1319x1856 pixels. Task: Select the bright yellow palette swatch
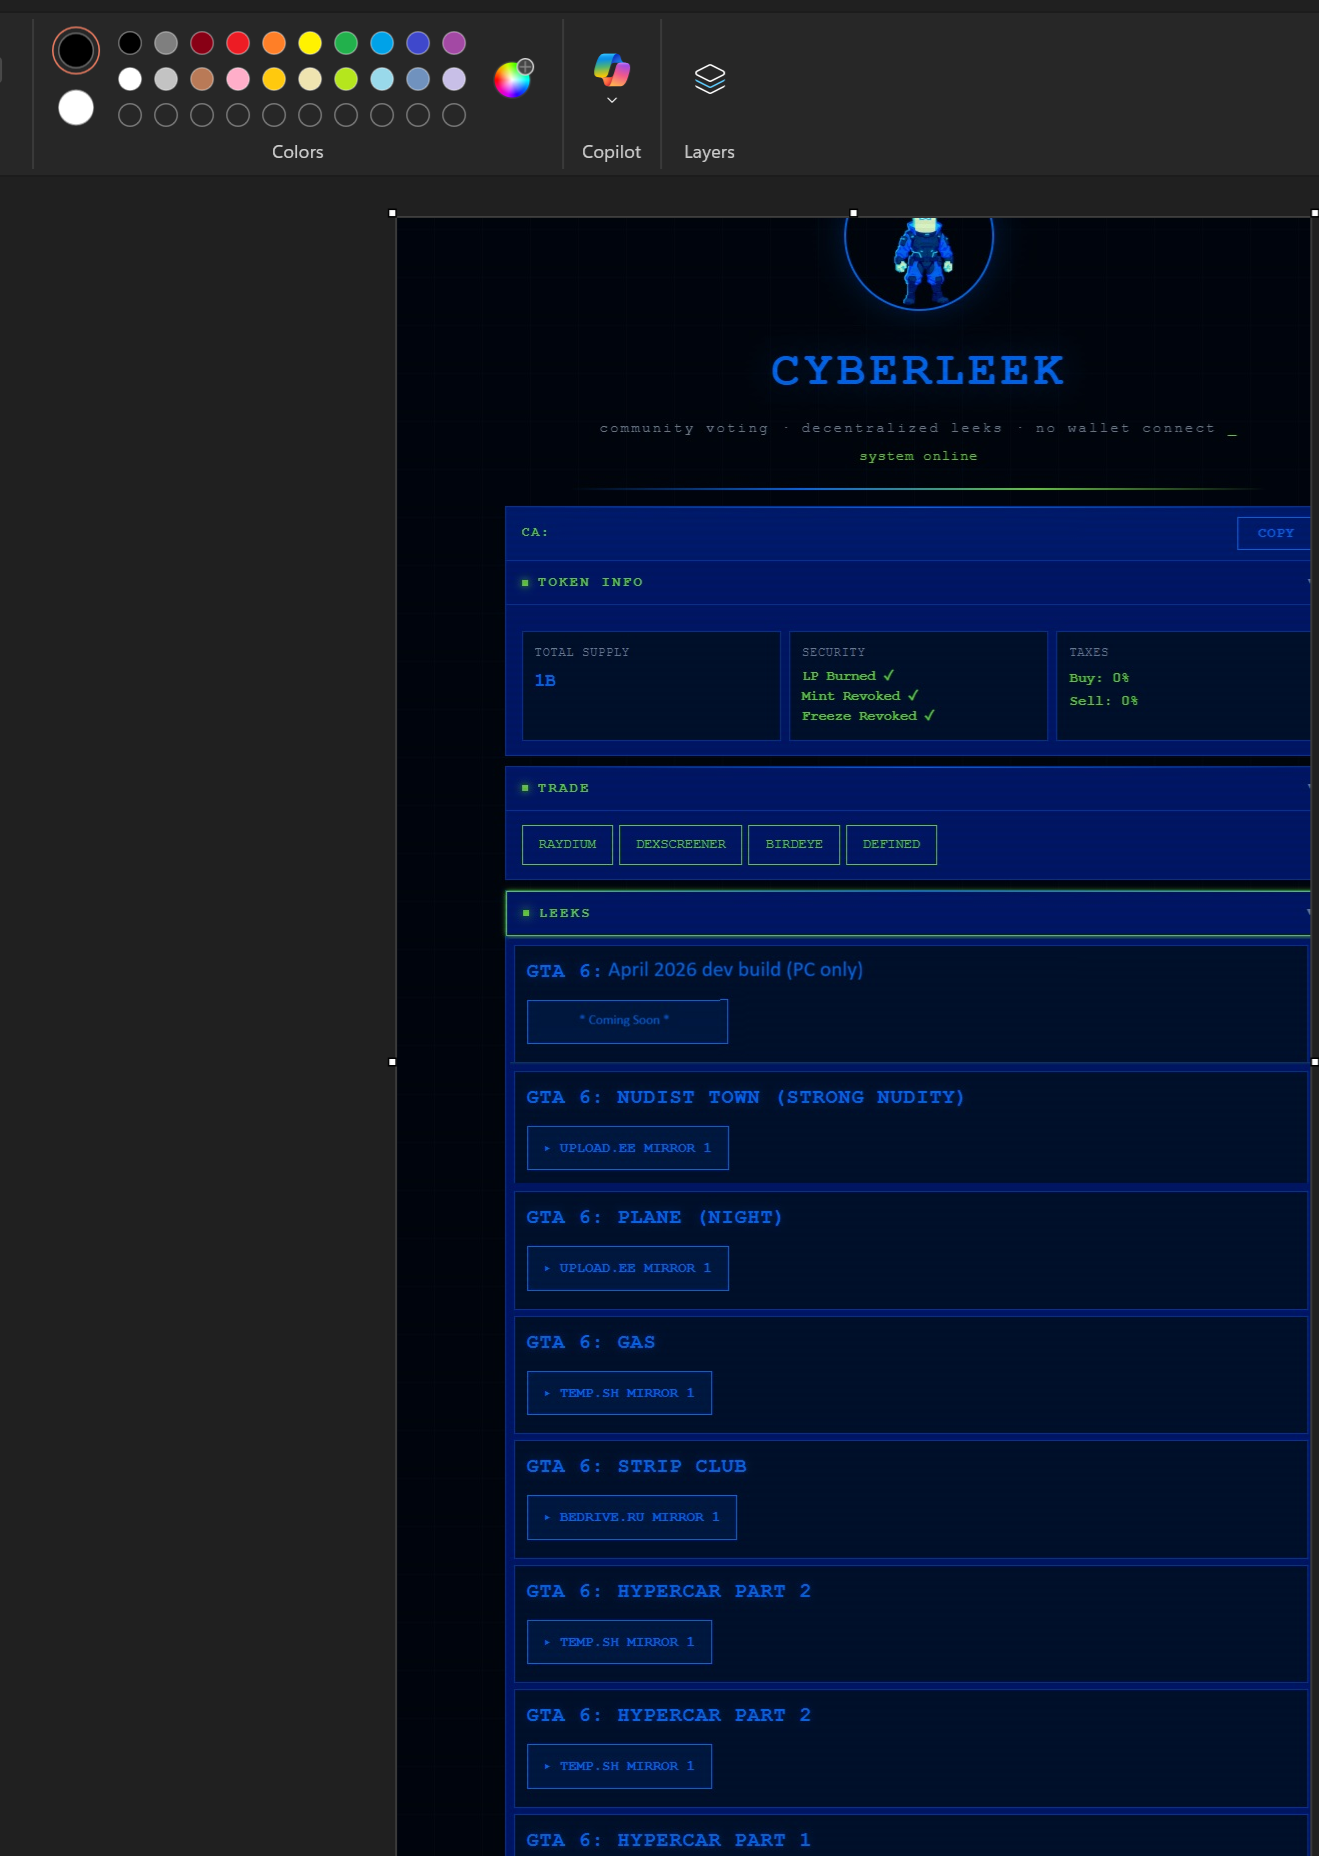[310, 43]
